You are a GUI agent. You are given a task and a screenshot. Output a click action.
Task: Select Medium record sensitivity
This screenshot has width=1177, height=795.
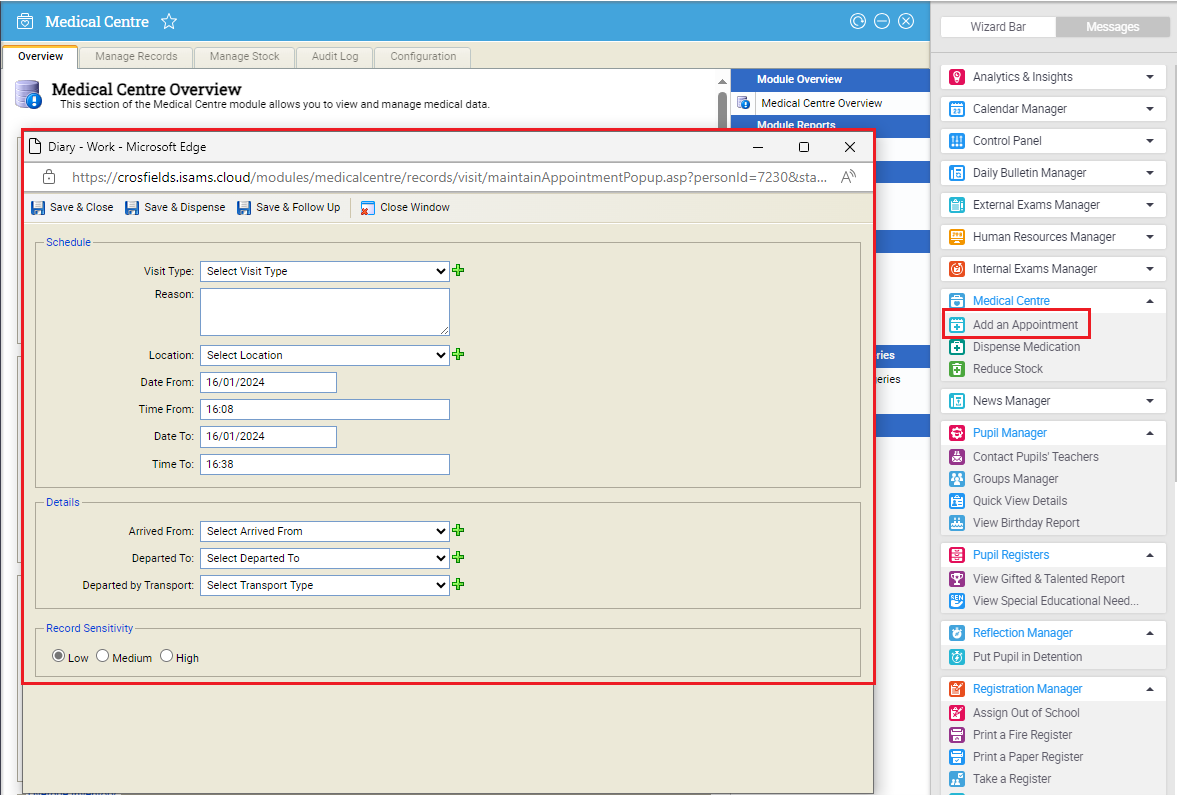pos(102,656)
